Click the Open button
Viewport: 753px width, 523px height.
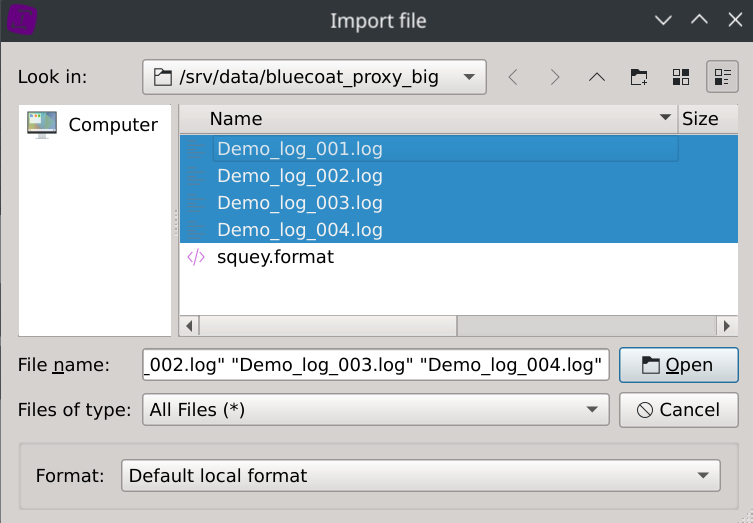(x=678, y=365)
